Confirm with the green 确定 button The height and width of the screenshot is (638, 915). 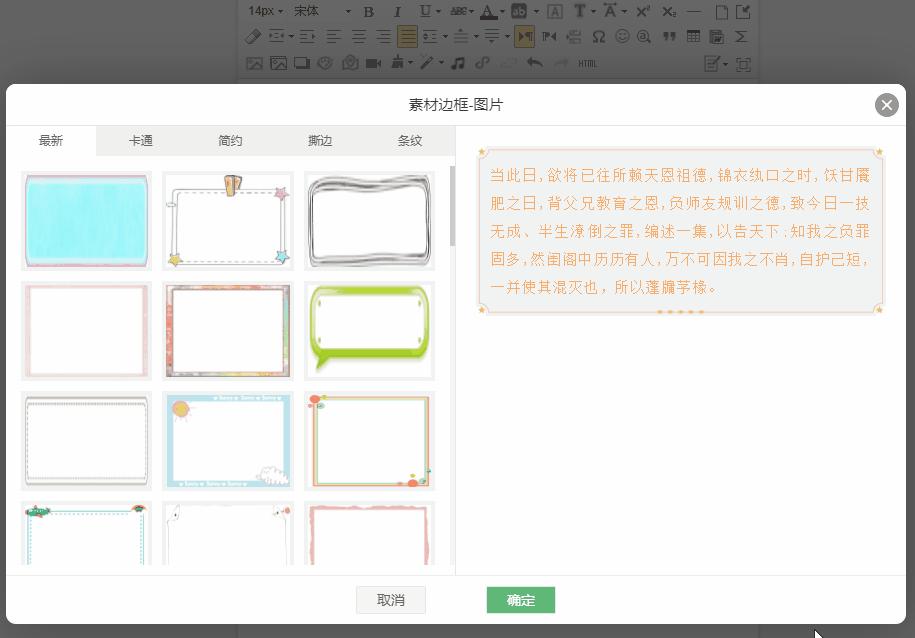point(521,600)
